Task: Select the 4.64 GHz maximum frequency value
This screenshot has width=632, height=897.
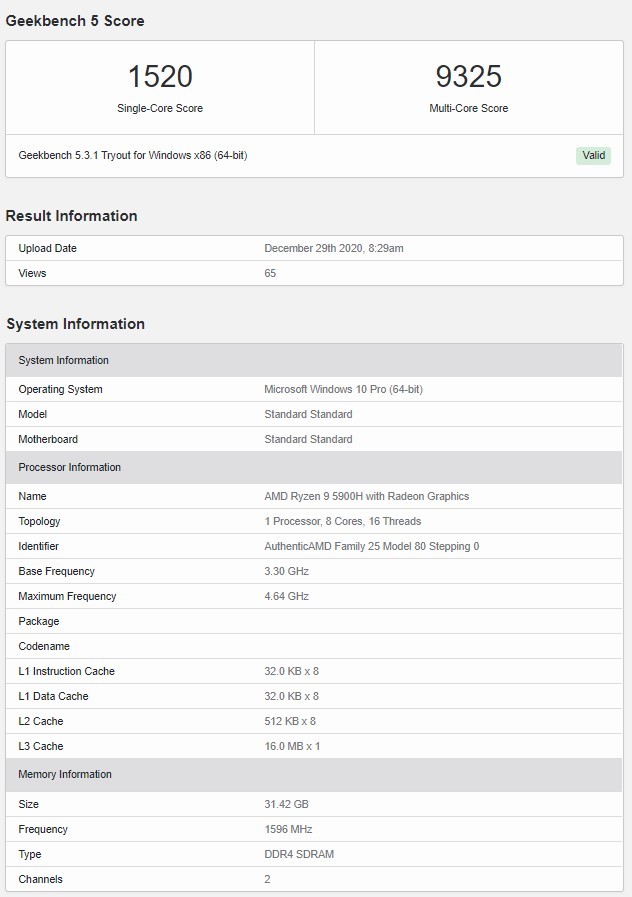Action: point(287,596)
